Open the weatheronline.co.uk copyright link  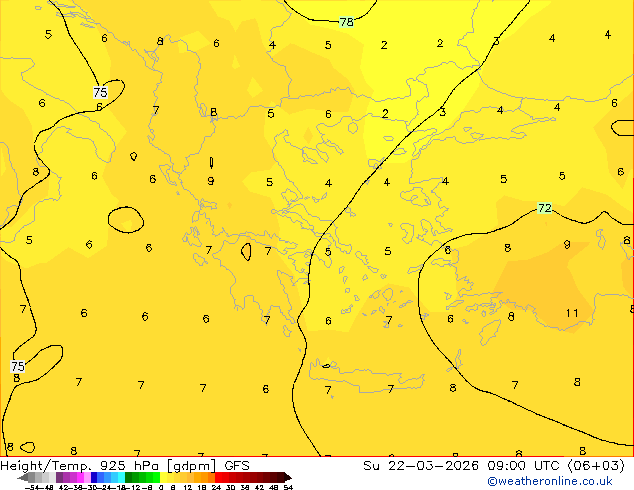pyautogui.click(x=550, y=481)
